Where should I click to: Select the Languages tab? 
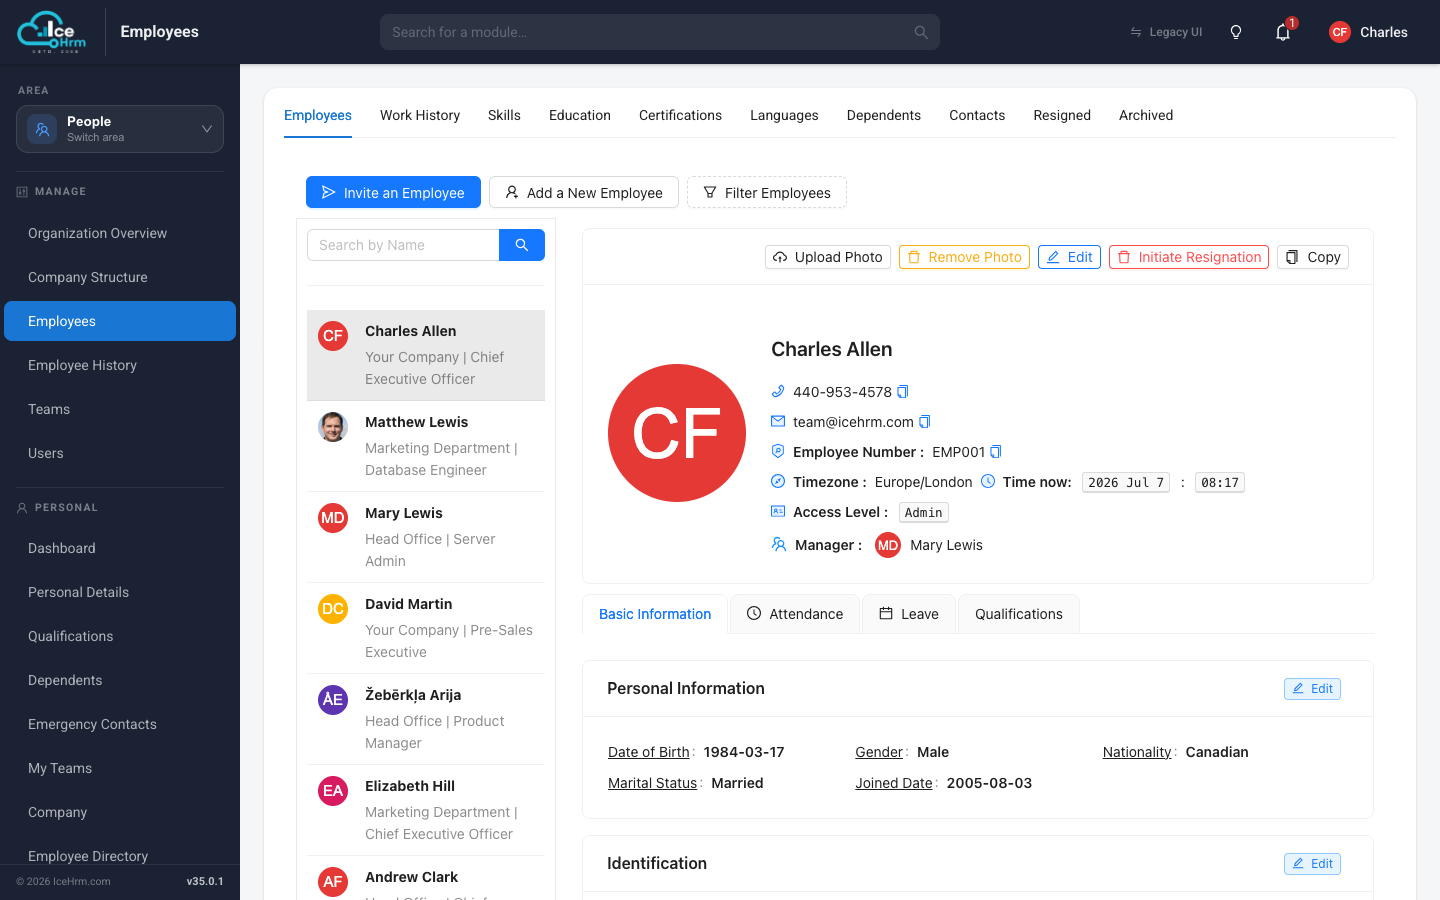tap(784, 115)
